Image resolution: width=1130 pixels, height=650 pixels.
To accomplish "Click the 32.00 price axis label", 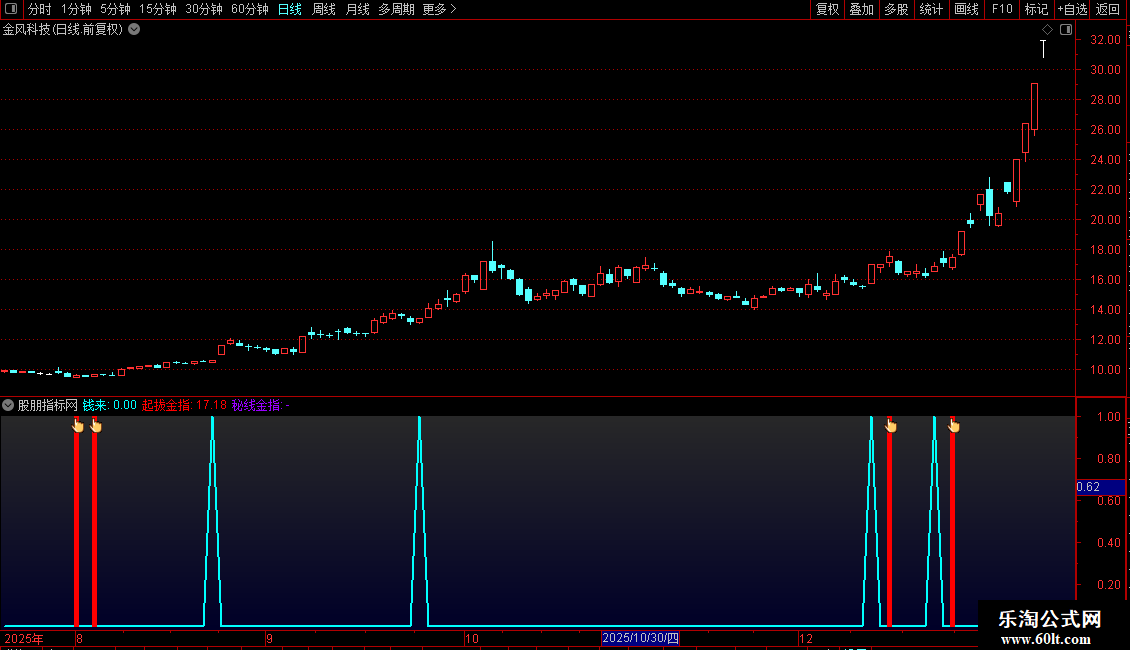I will pos(1105,40).
